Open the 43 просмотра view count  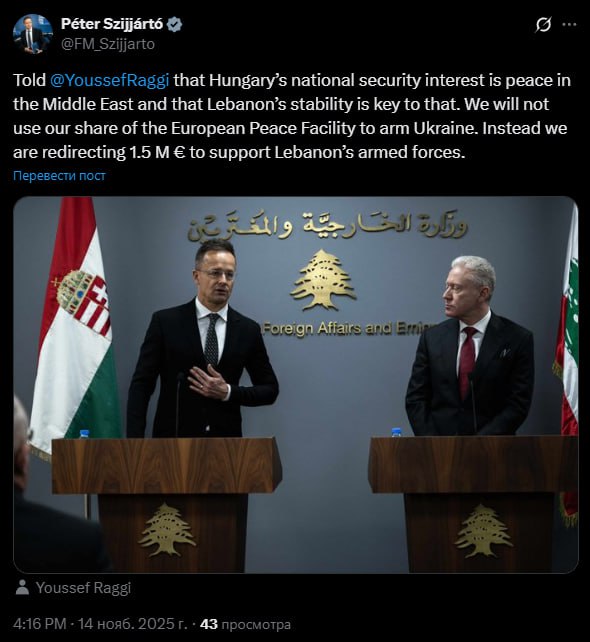click(x=245, y=624)
